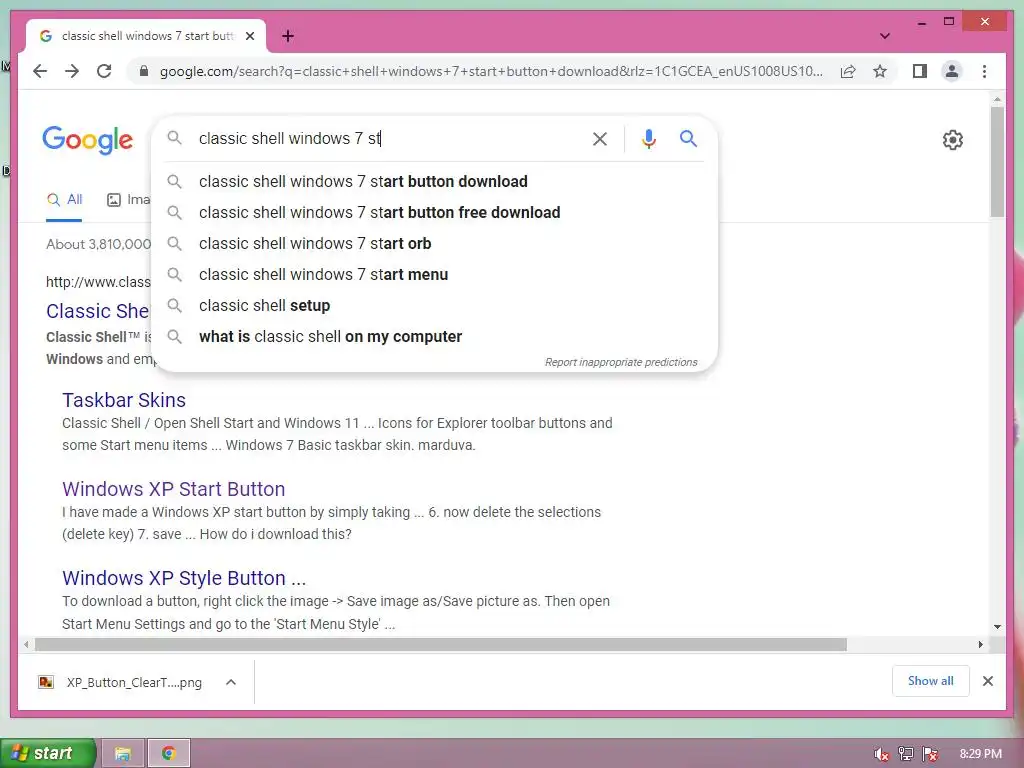Choose suggestion 'start orb'

point(434,244)
